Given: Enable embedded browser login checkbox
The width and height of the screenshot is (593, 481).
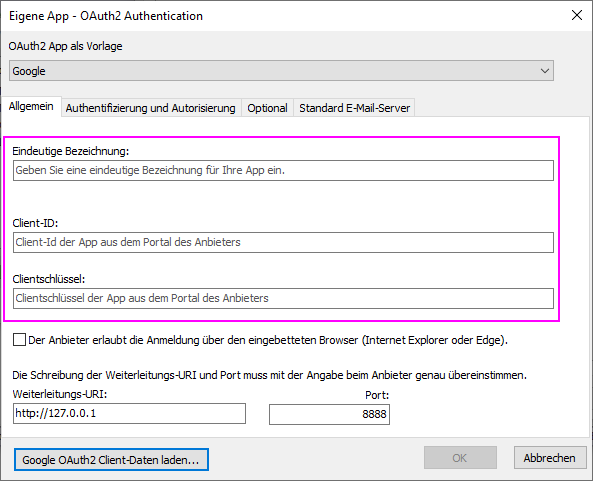Looking at the screenshot, I should [x=19, y=340].
